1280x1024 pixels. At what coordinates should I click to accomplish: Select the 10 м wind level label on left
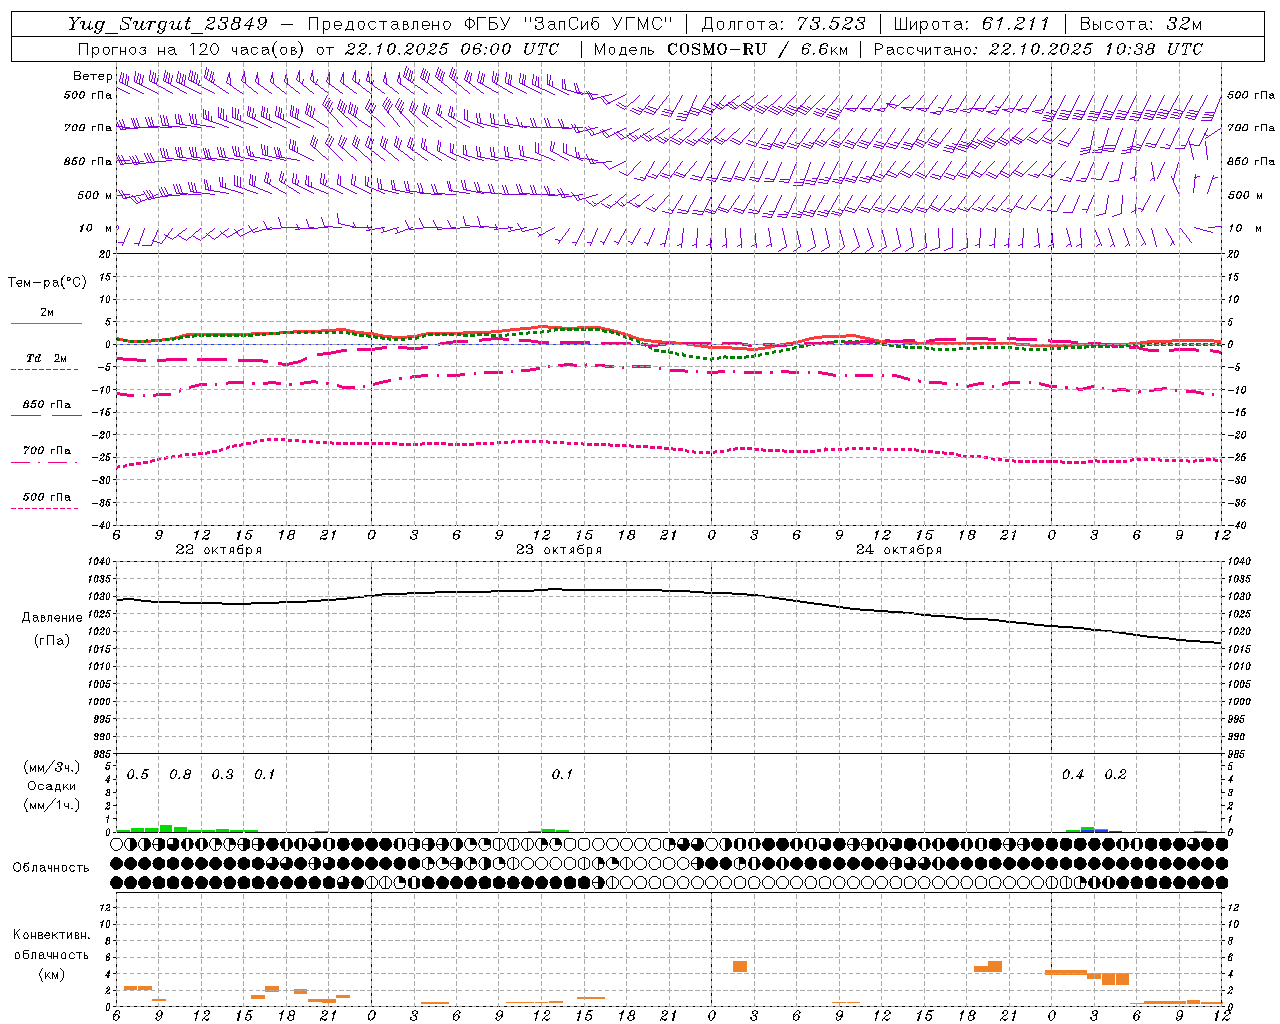point(96,228)
